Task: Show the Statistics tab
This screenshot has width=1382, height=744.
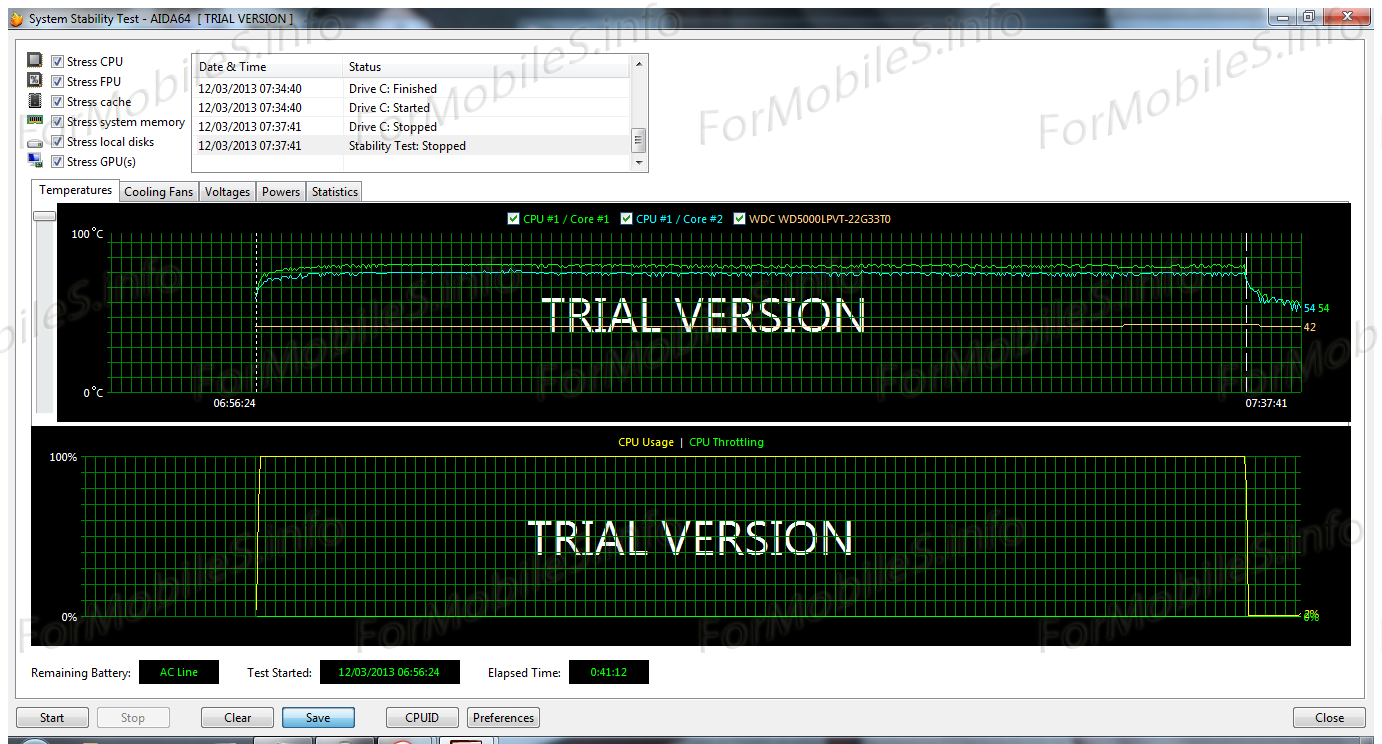Action: click(334, 192)
